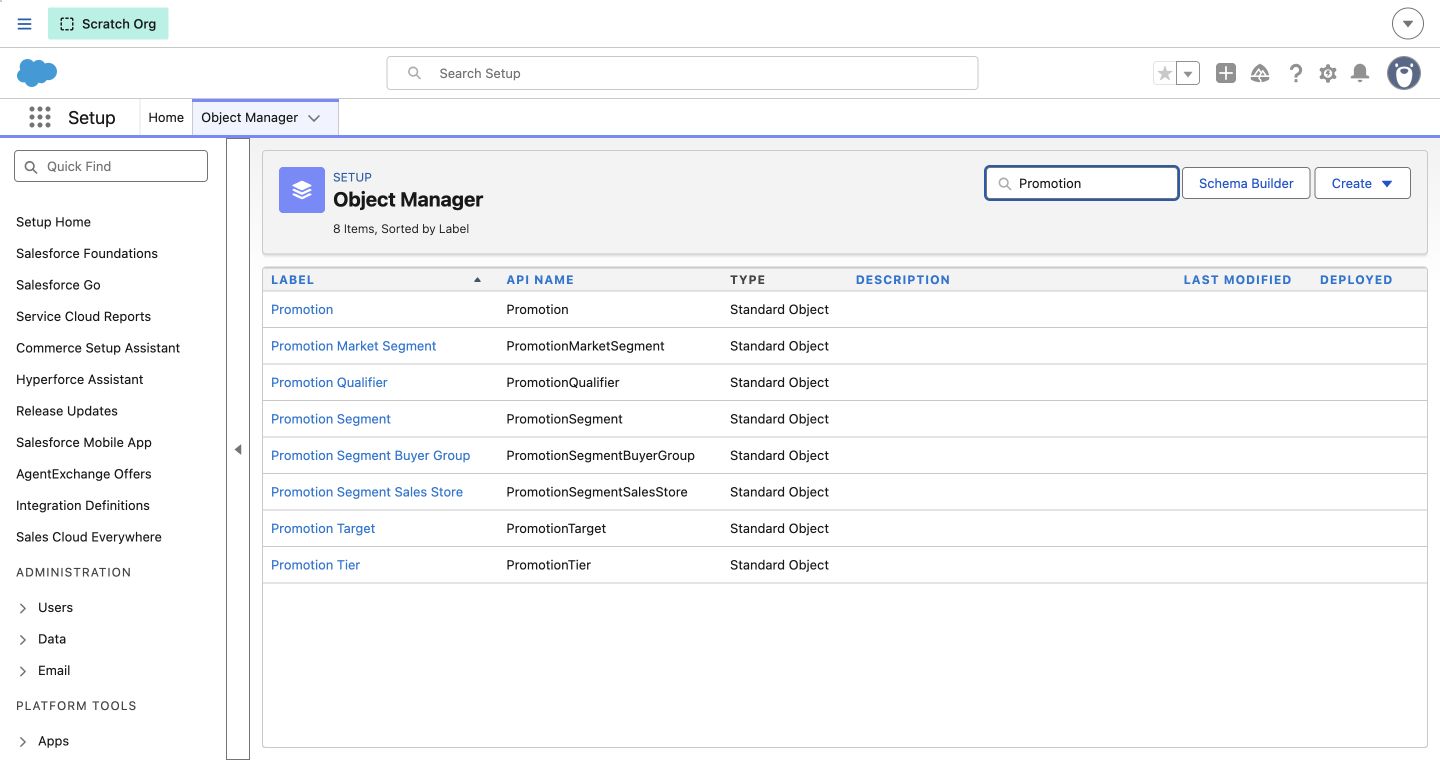
Task: Focus the Search Setup field
Action: [x=682, y=73]
